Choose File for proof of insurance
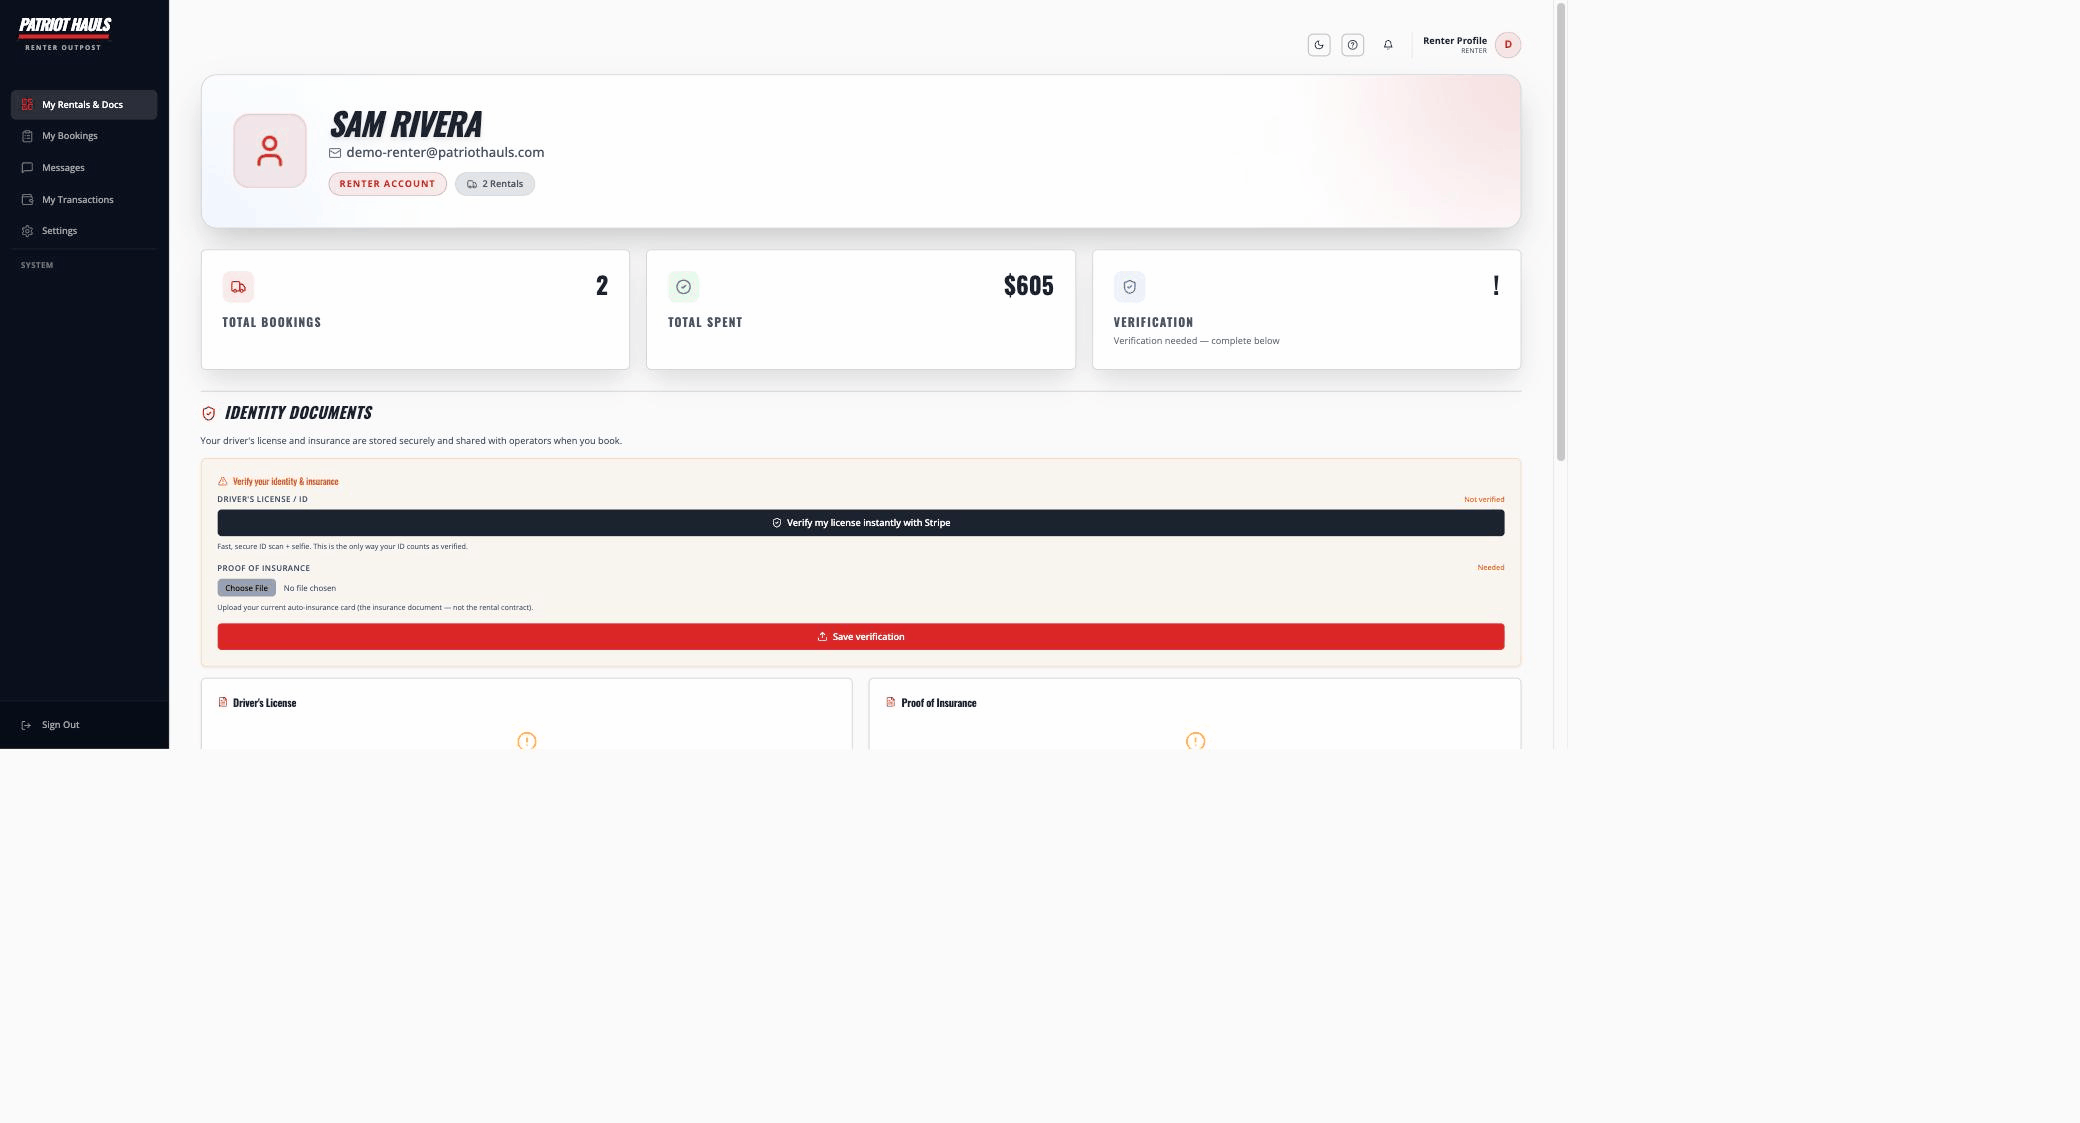This screenshot has width=2080, height=1123. click(x=246, y=588)
